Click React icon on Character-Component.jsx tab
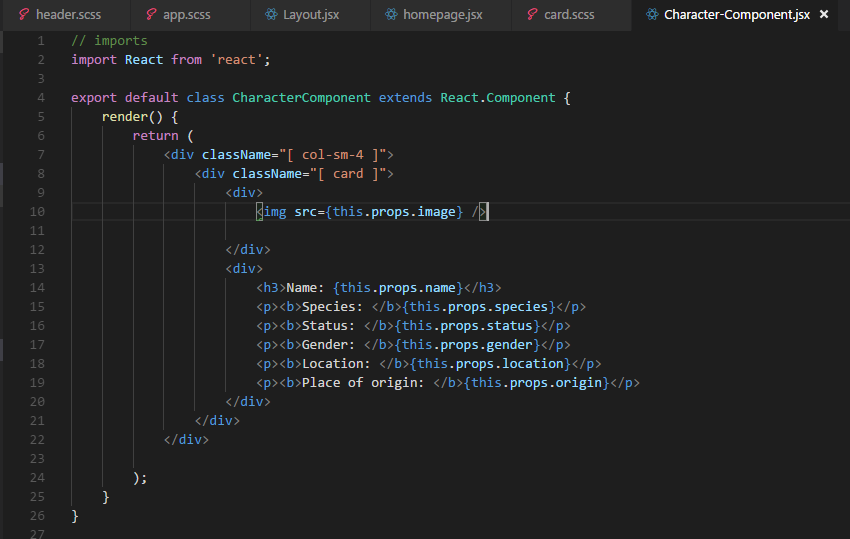 (x=652, y=14)
